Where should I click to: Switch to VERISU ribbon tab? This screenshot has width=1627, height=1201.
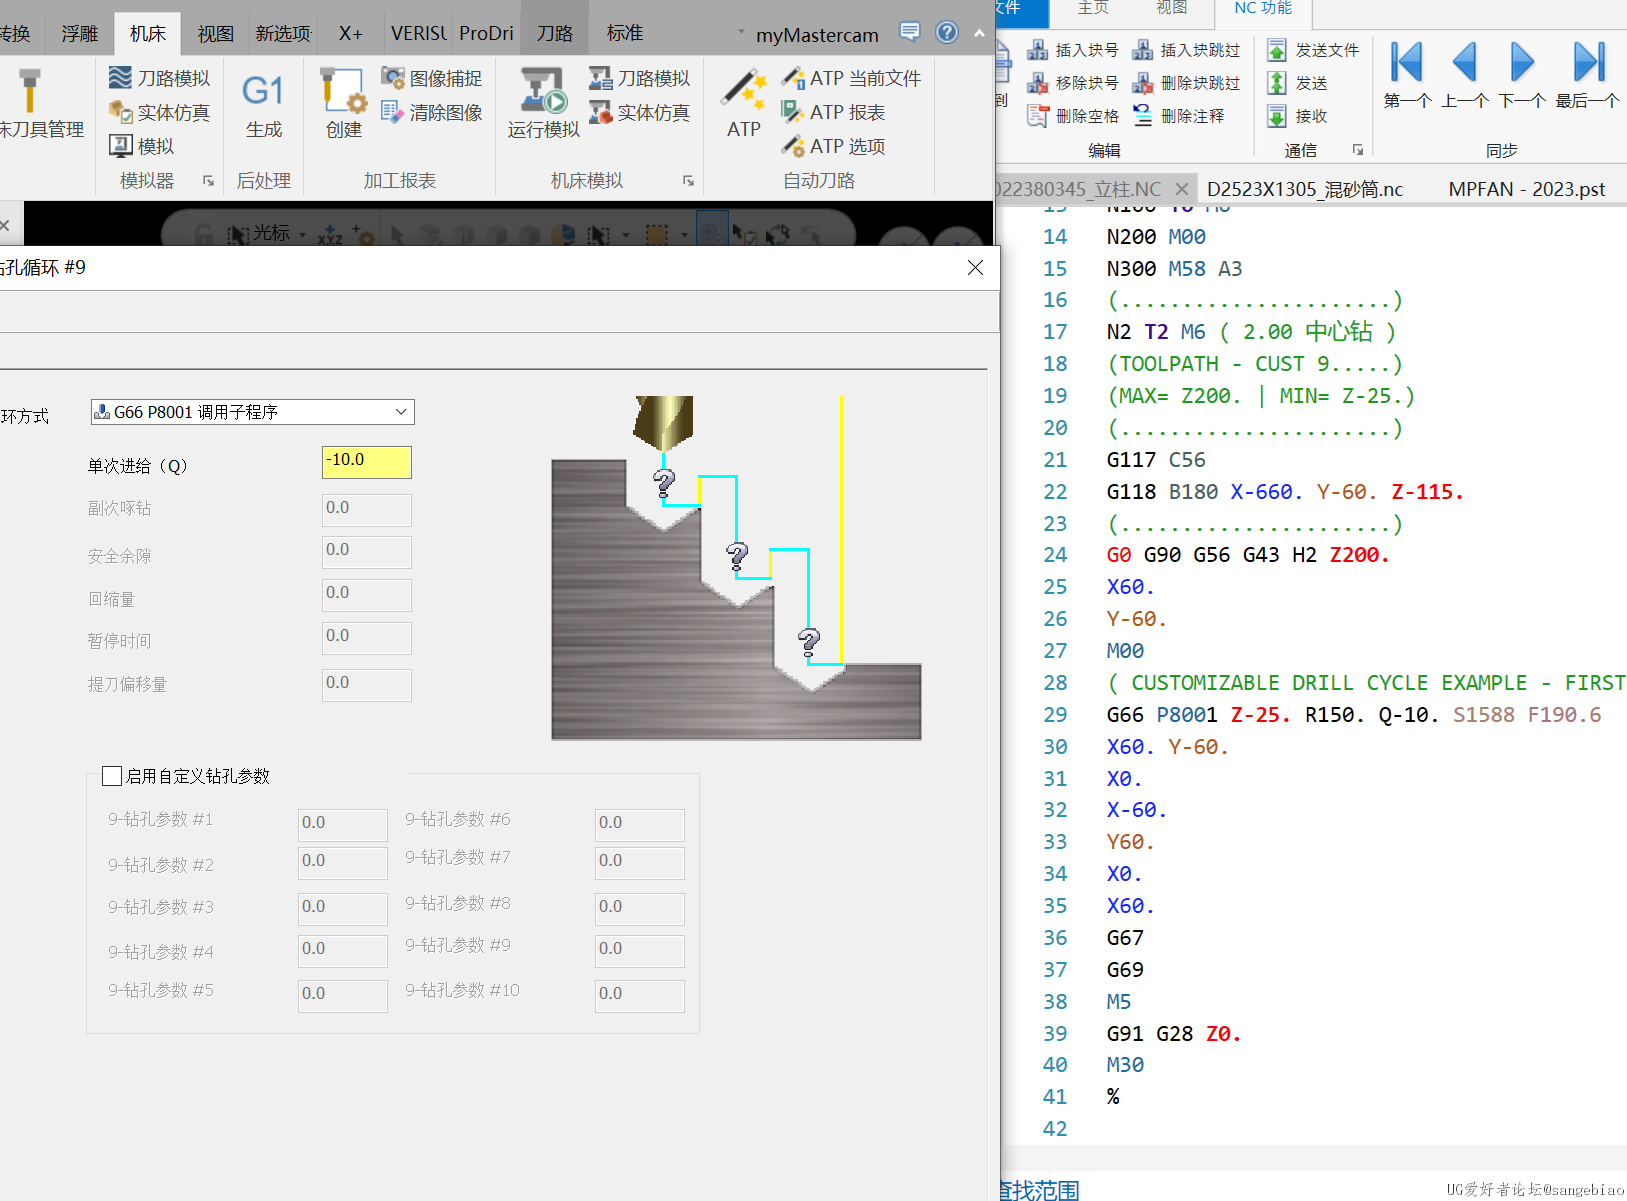click(x=419, y=33)
